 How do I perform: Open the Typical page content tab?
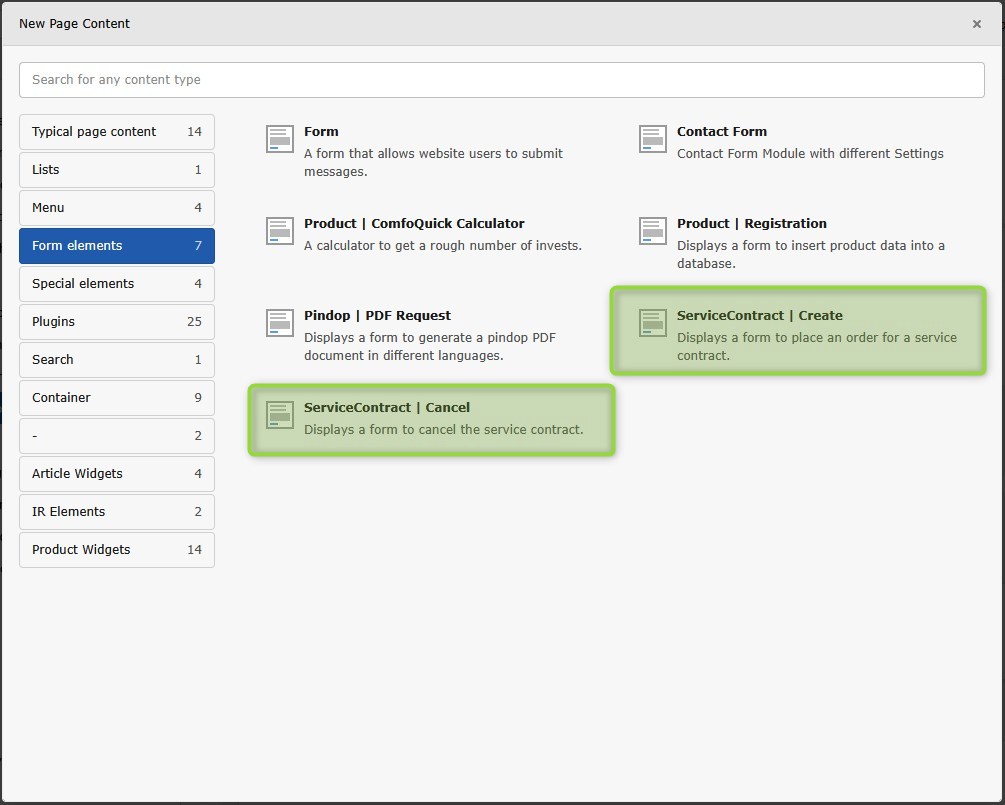coord(116,132)
